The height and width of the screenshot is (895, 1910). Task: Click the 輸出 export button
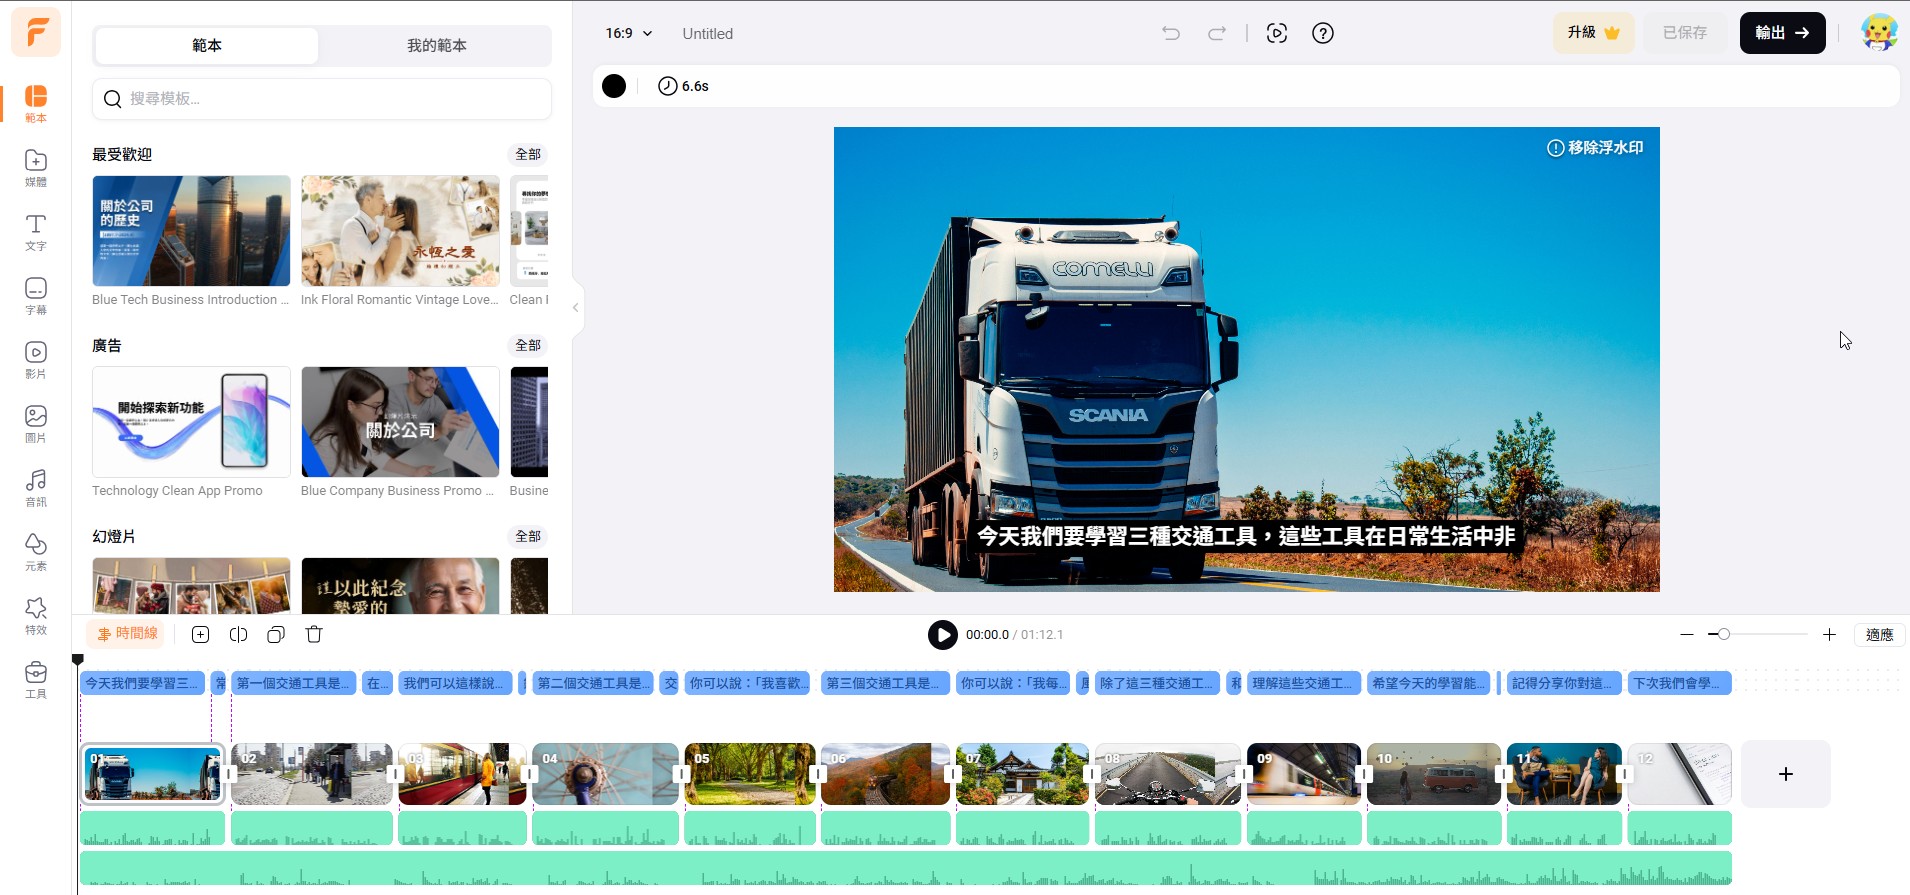[1782, 33]
